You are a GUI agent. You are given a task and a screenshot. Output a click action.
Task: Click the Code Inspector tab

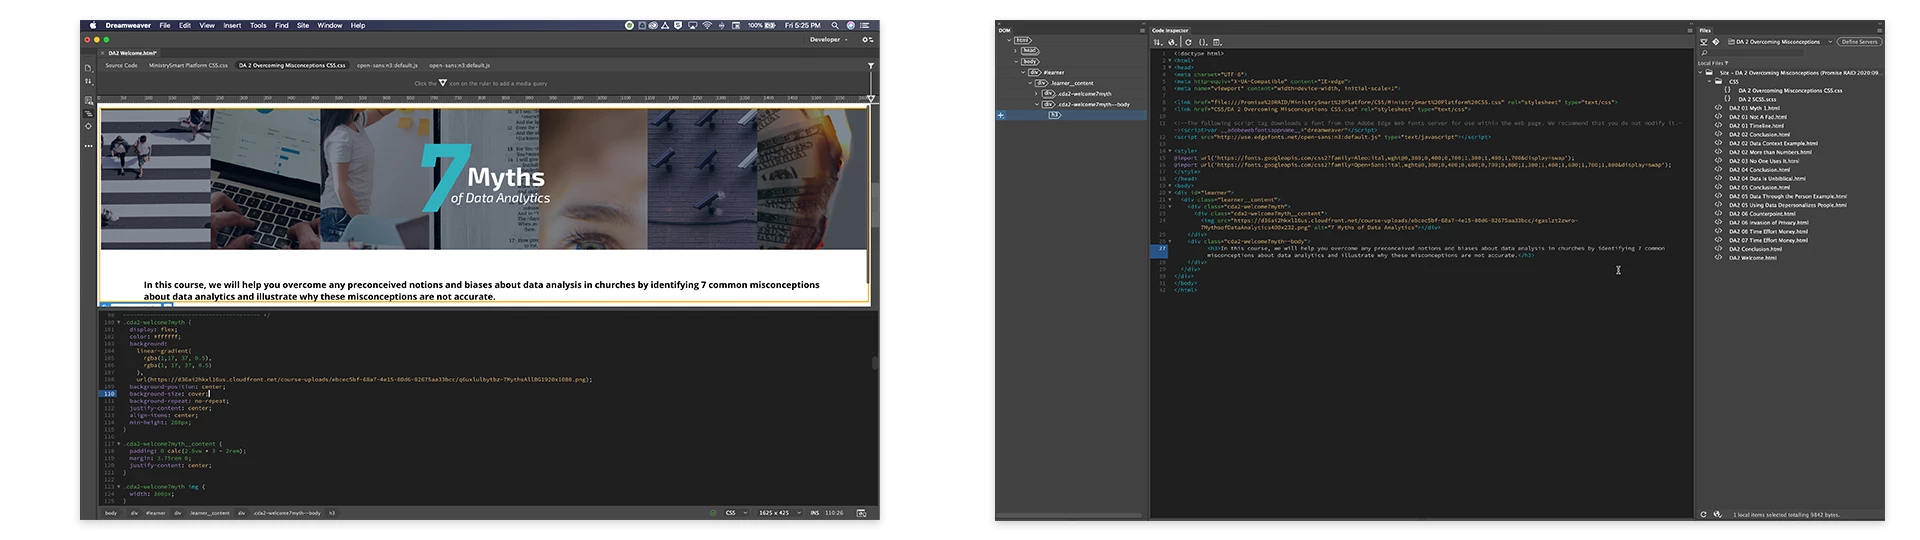(1170, 30)
